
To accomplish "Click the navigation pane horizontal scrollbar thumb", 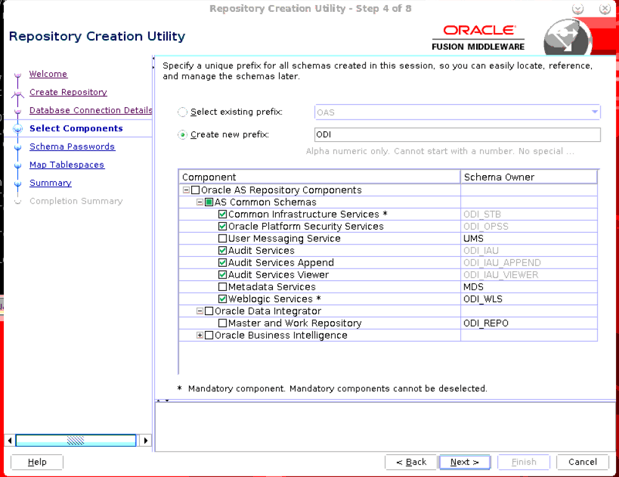I will click(x=75, y=440).
